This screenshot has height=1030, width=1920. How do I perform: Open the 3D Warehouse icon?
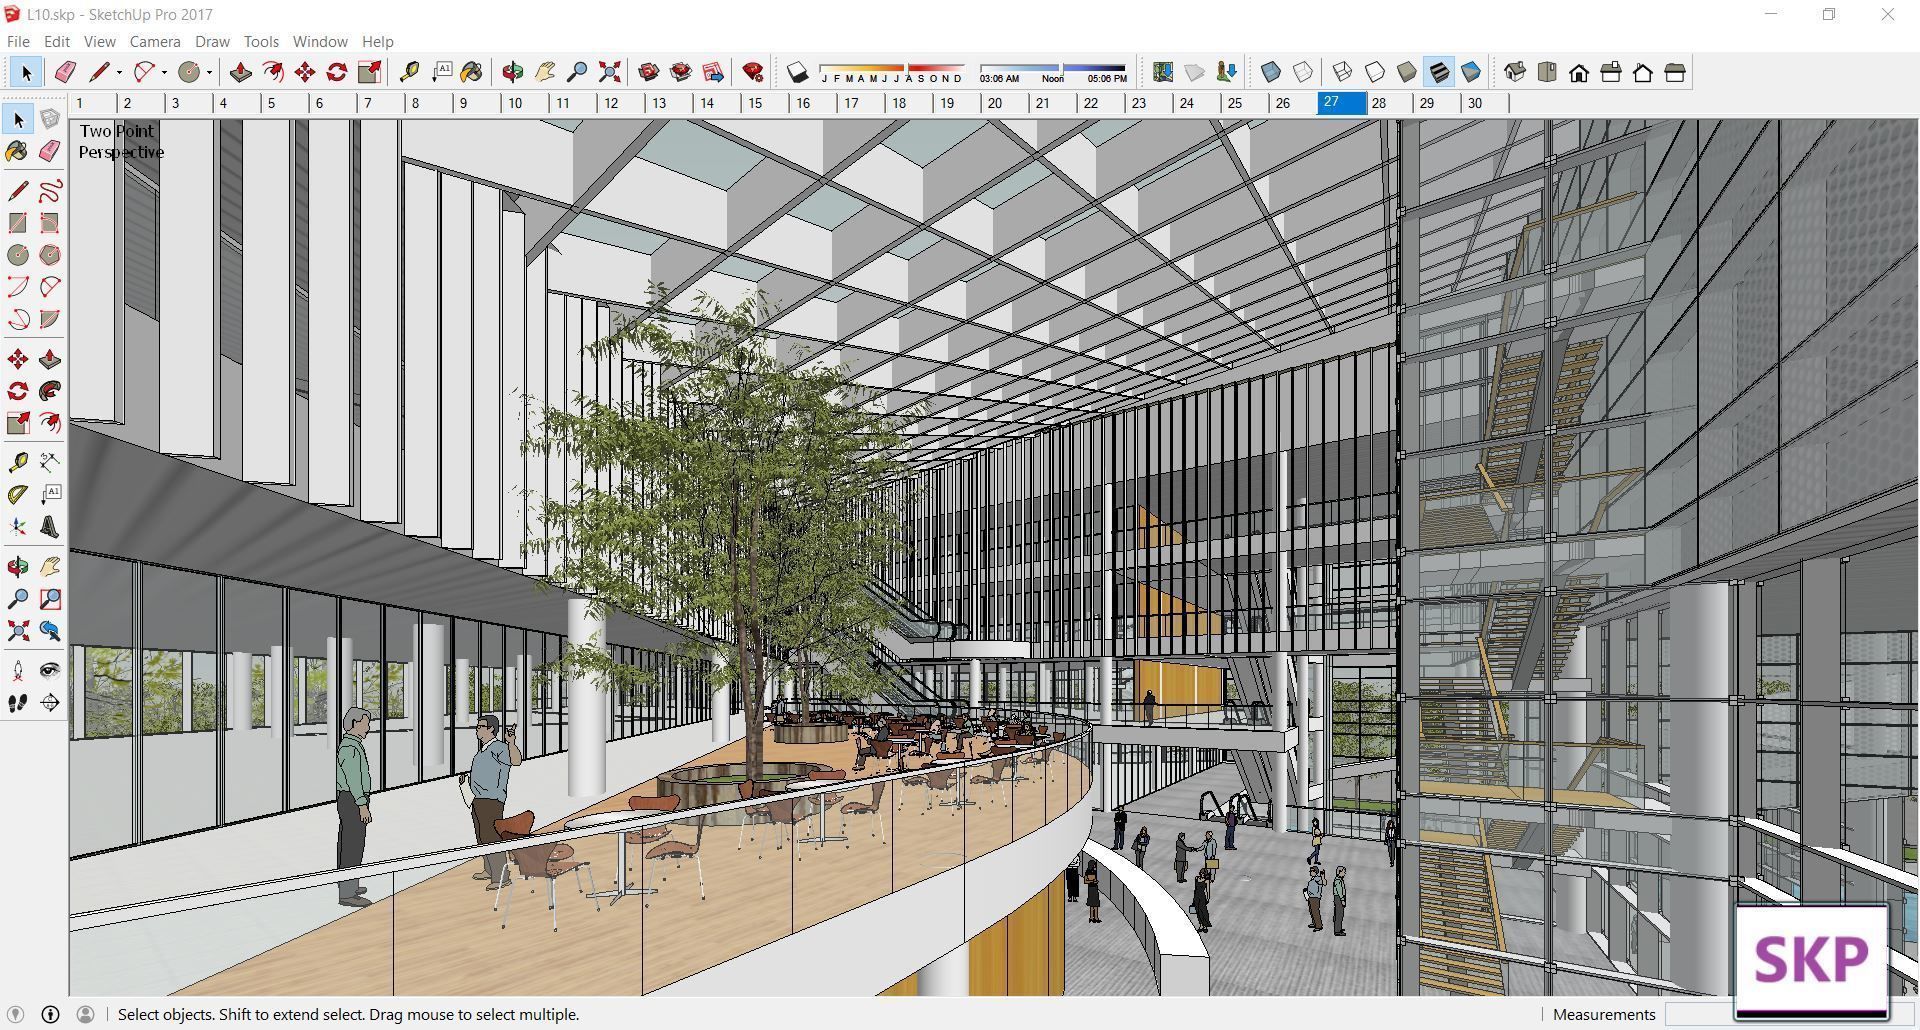(649, 72)
